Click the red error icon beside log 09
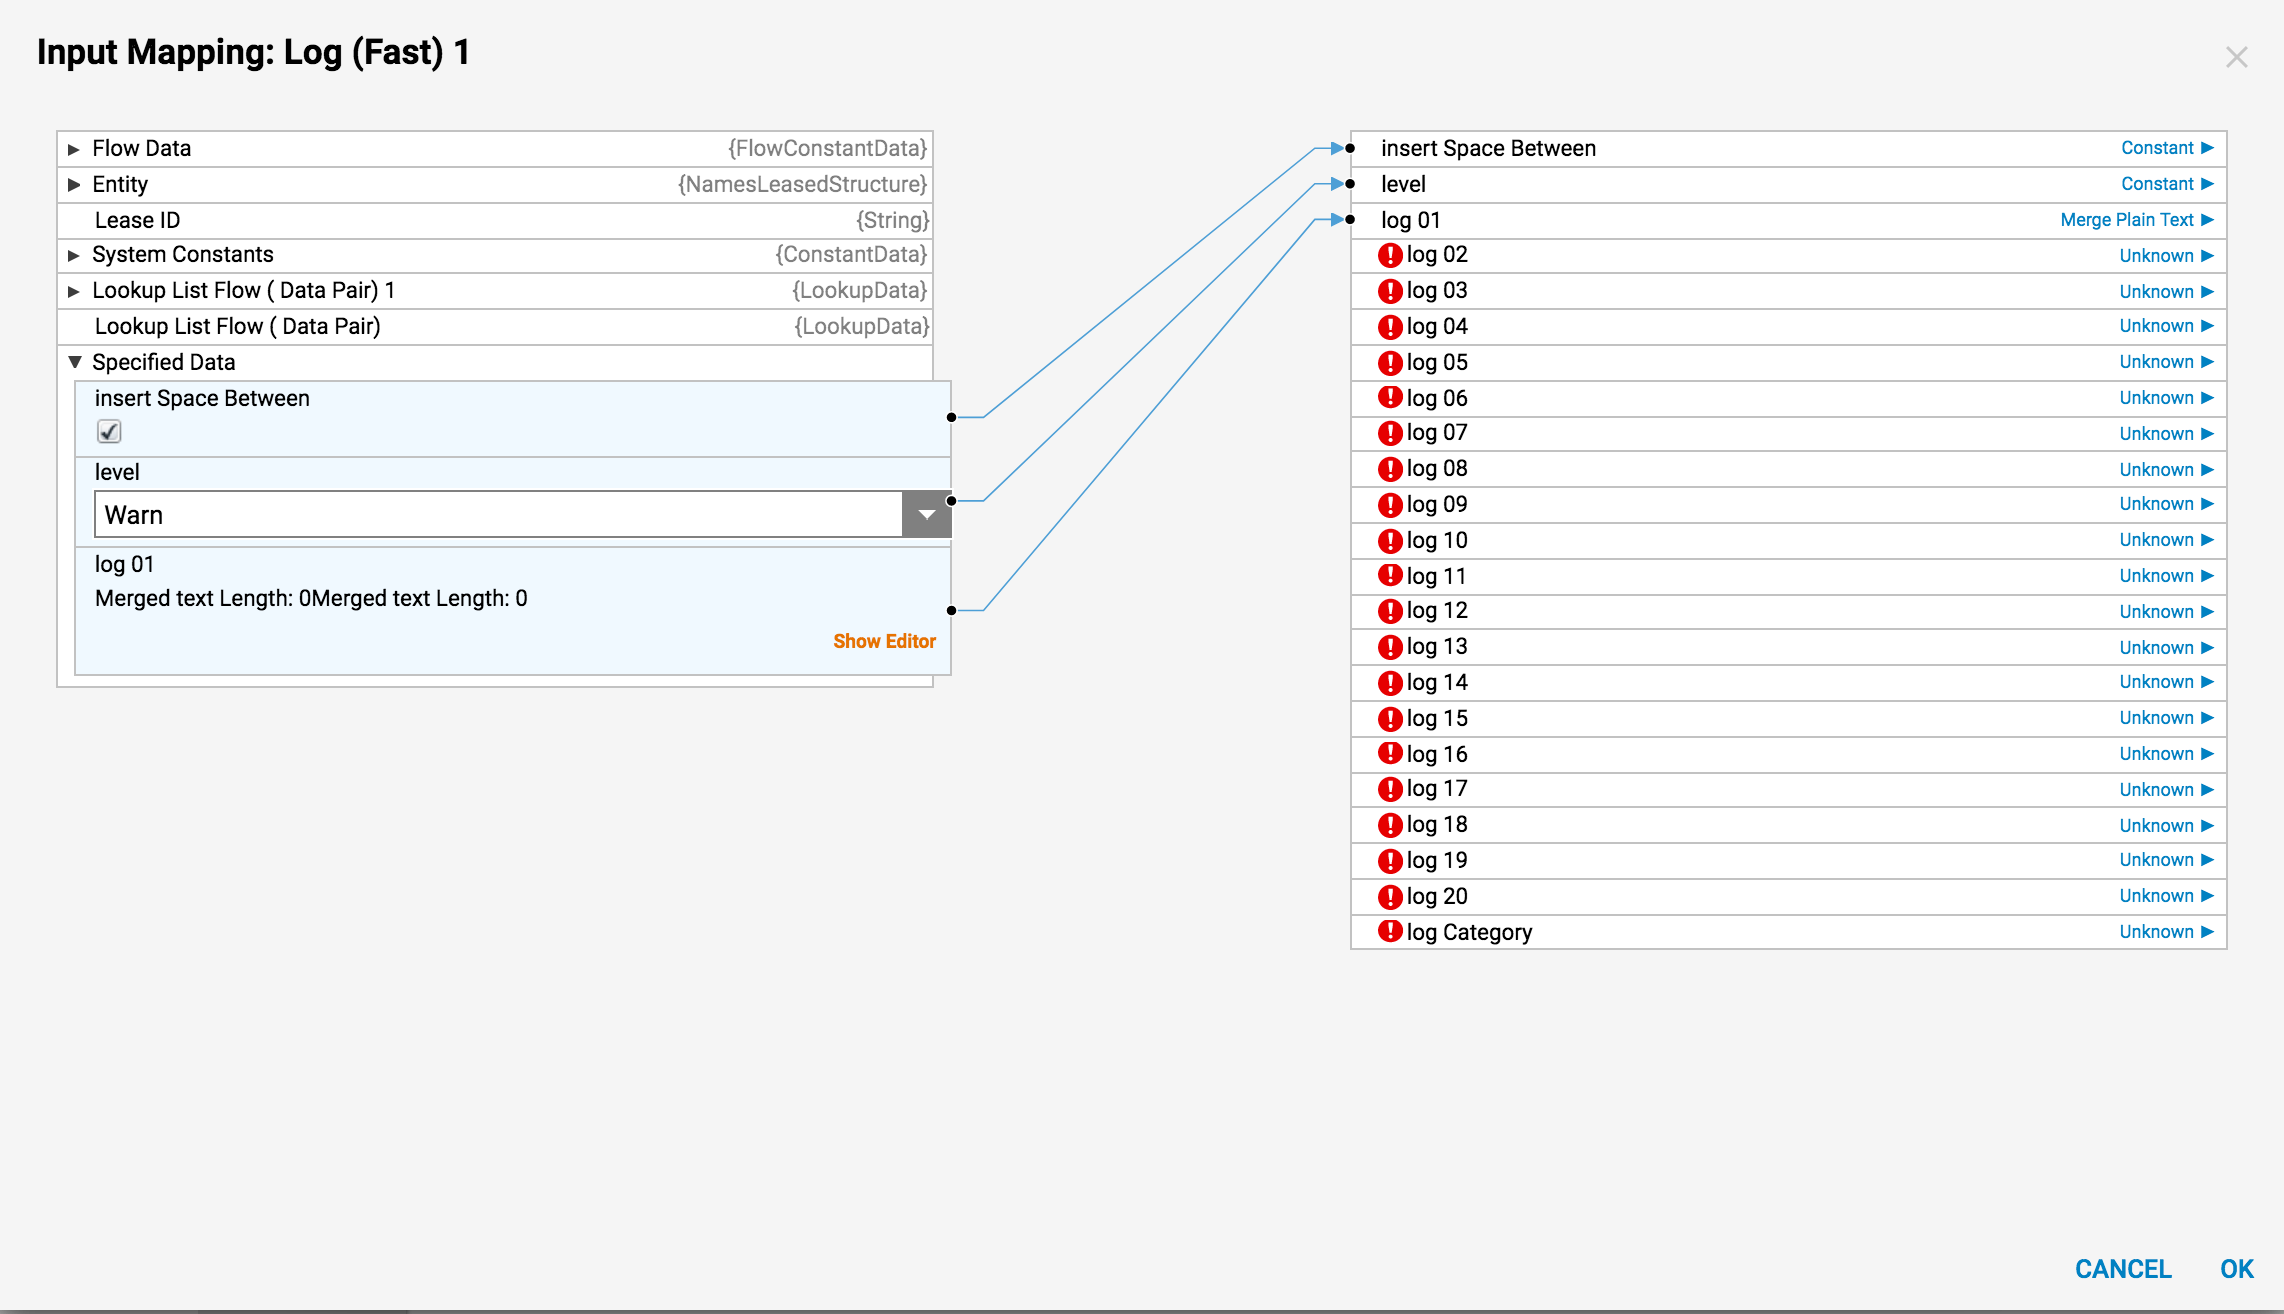Image resolution: width=2284 pixels, height=1314 pixels. pyautogui.click(x=1390, y=504)
